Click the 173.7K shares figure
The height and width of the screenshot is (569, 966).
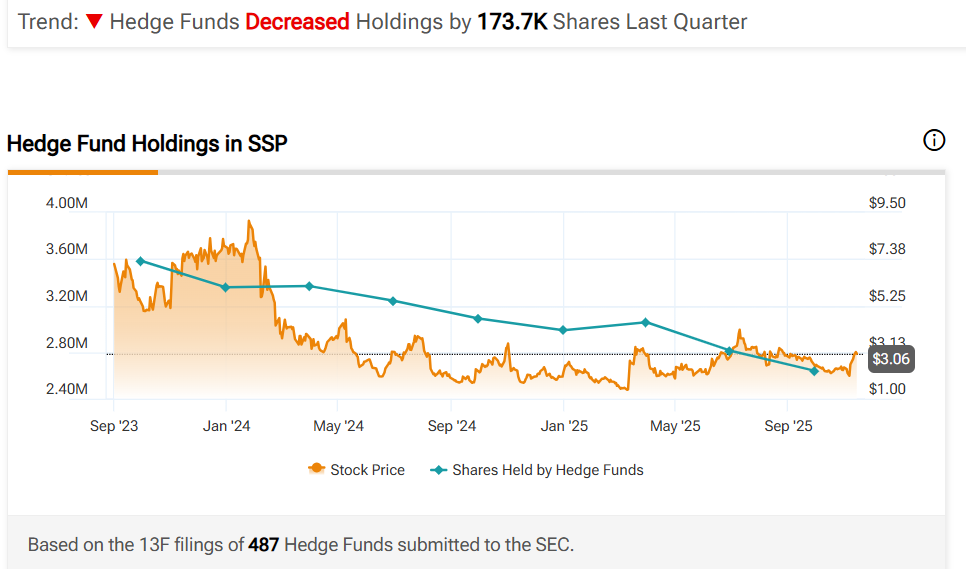pos(512,21)
